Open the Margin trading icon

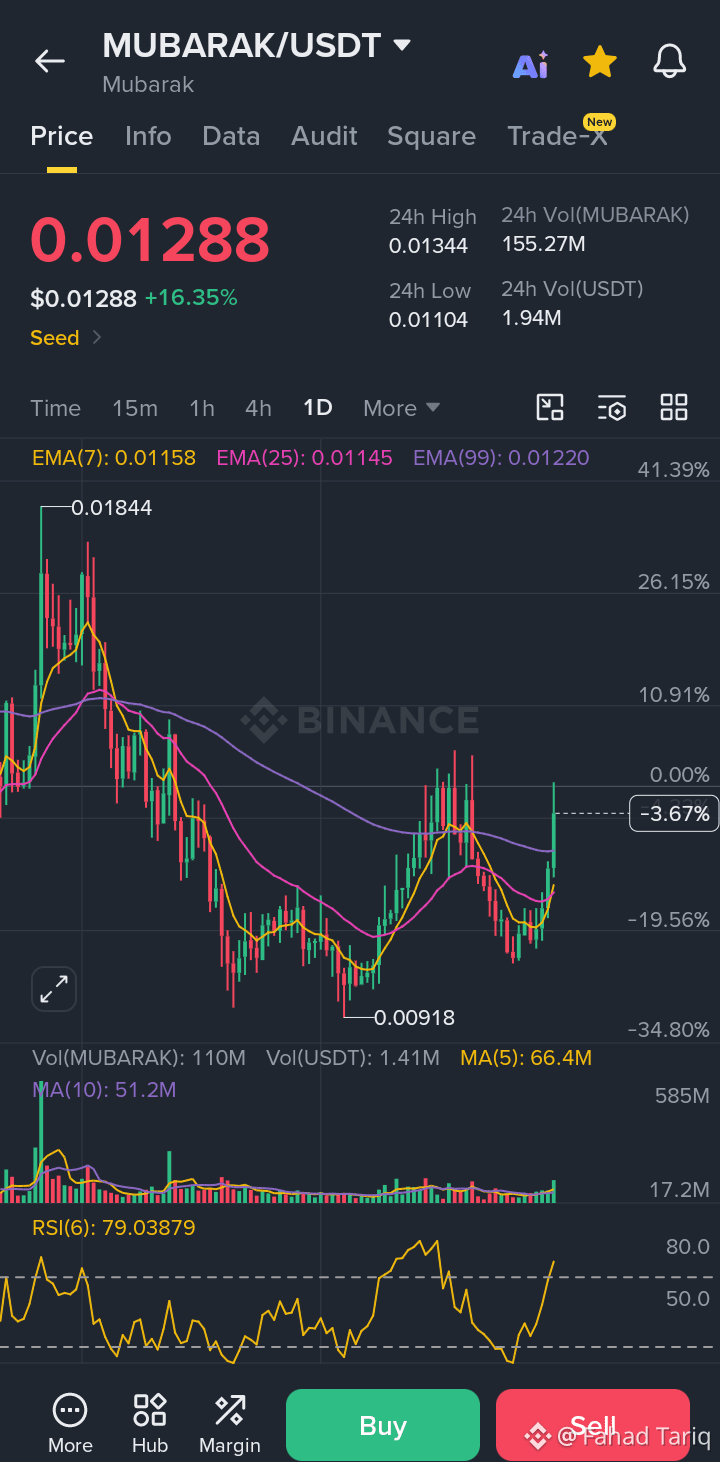click(x=230, y=1424)
